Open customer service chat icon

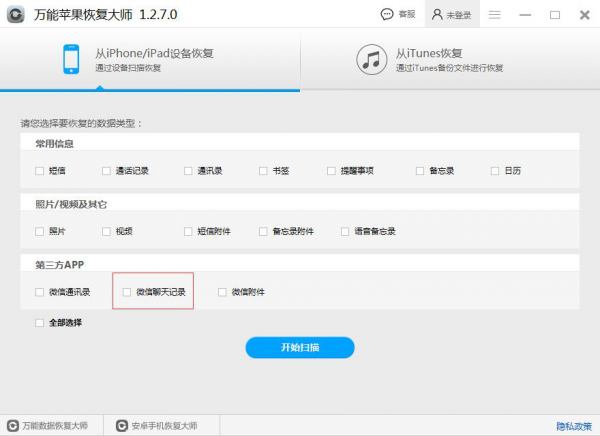tap(387, 15)
